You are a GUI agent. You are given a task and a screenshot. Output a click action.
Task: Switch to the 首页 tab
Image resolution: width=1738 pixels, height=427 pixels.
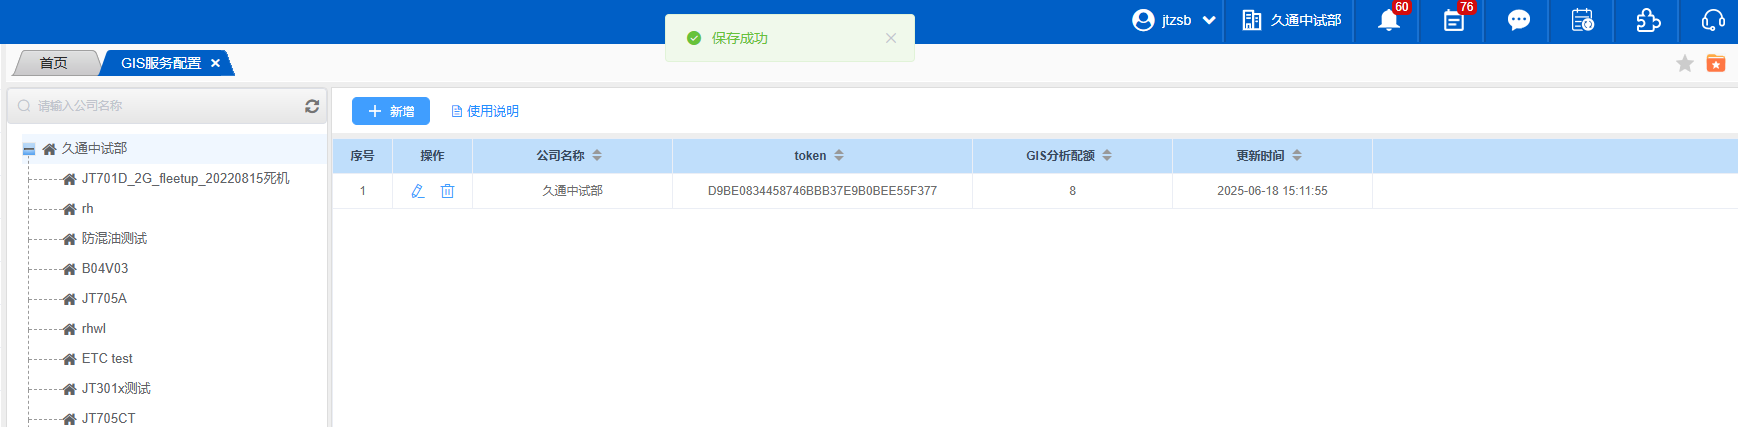54,63
